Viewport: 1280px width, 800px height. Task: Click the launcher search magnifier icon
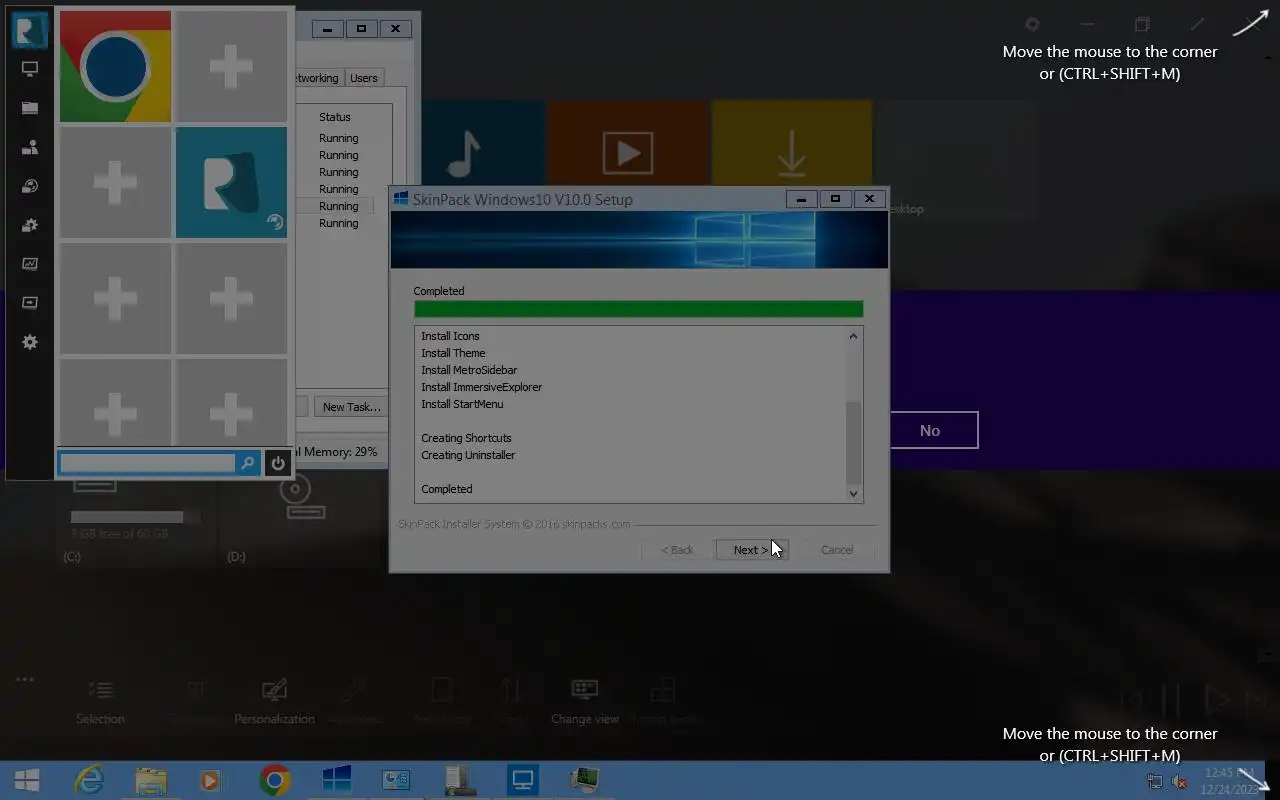tap(247, 463)
